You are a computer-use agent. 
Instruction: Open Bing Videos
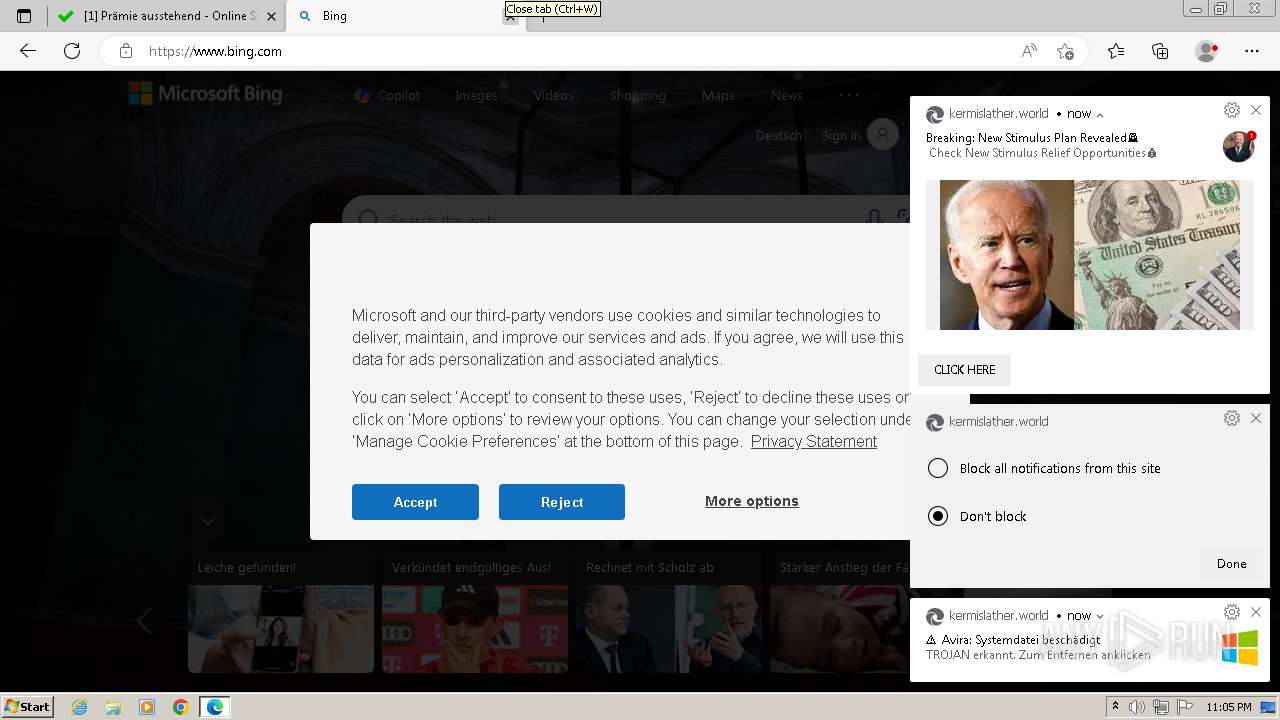[x=553, y=96]
